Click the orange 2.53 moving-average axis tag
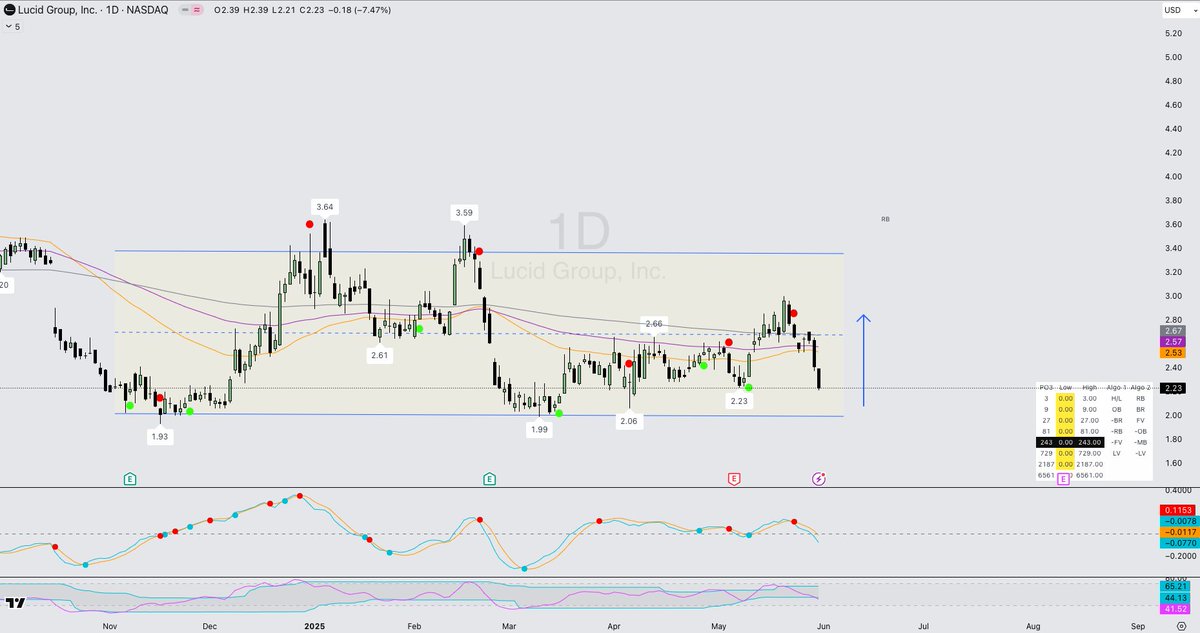The width and height of the screenshot is (1200, 633). 1173,353
